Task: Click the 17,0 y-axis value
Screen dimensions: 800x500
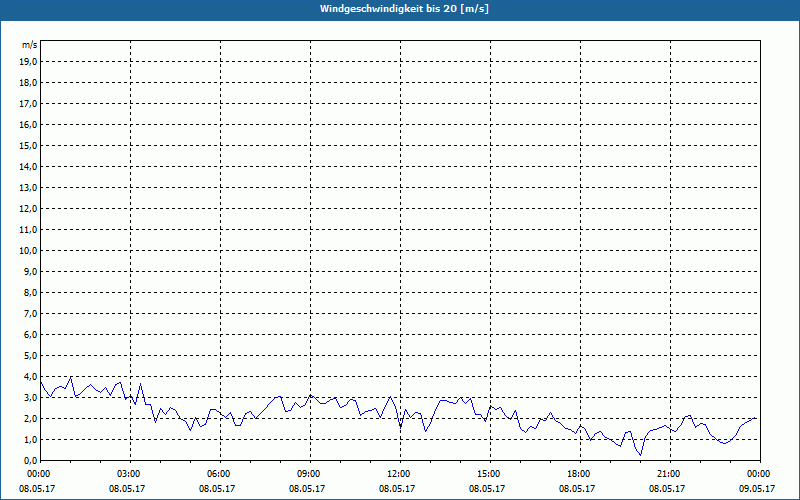Action: (x=30, y=104)
